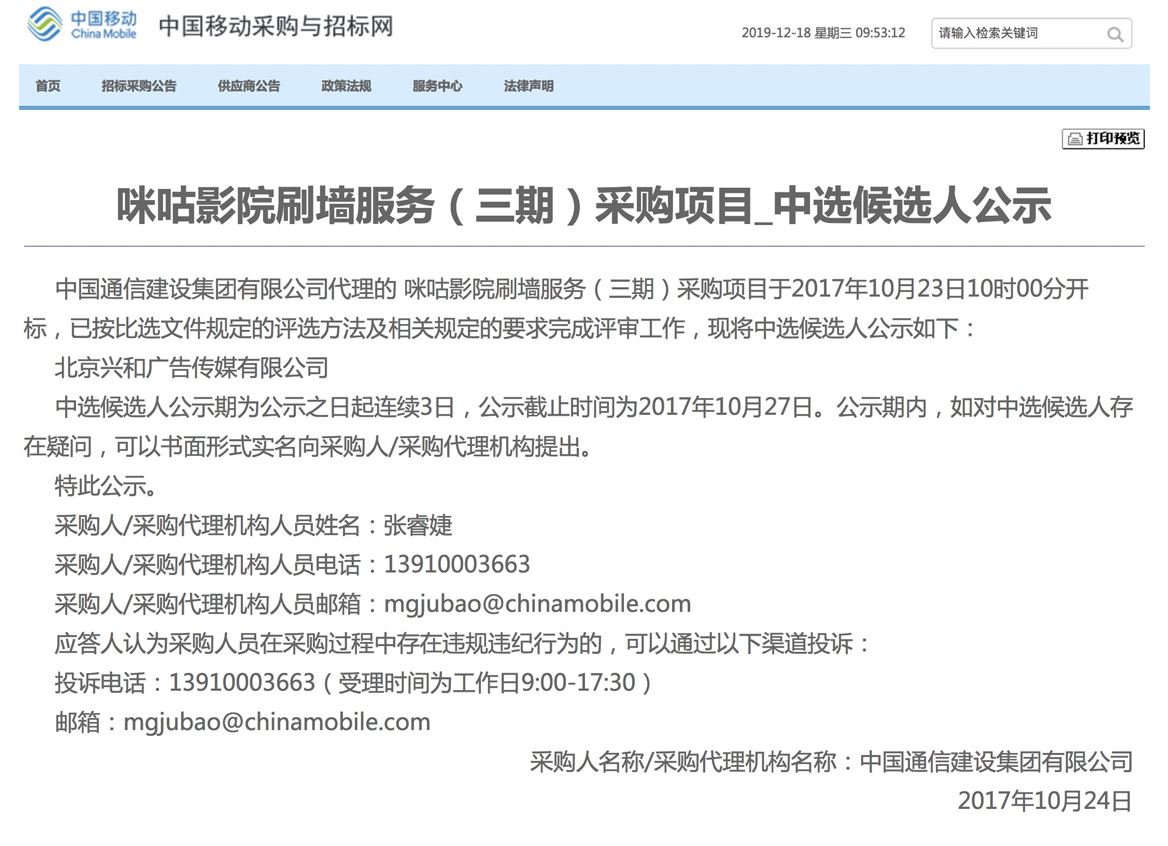The image size is (1168, 846).
Task: Click the announcement heading 咪咕影院刷墙服务（三期）
Action: [583, 206]
